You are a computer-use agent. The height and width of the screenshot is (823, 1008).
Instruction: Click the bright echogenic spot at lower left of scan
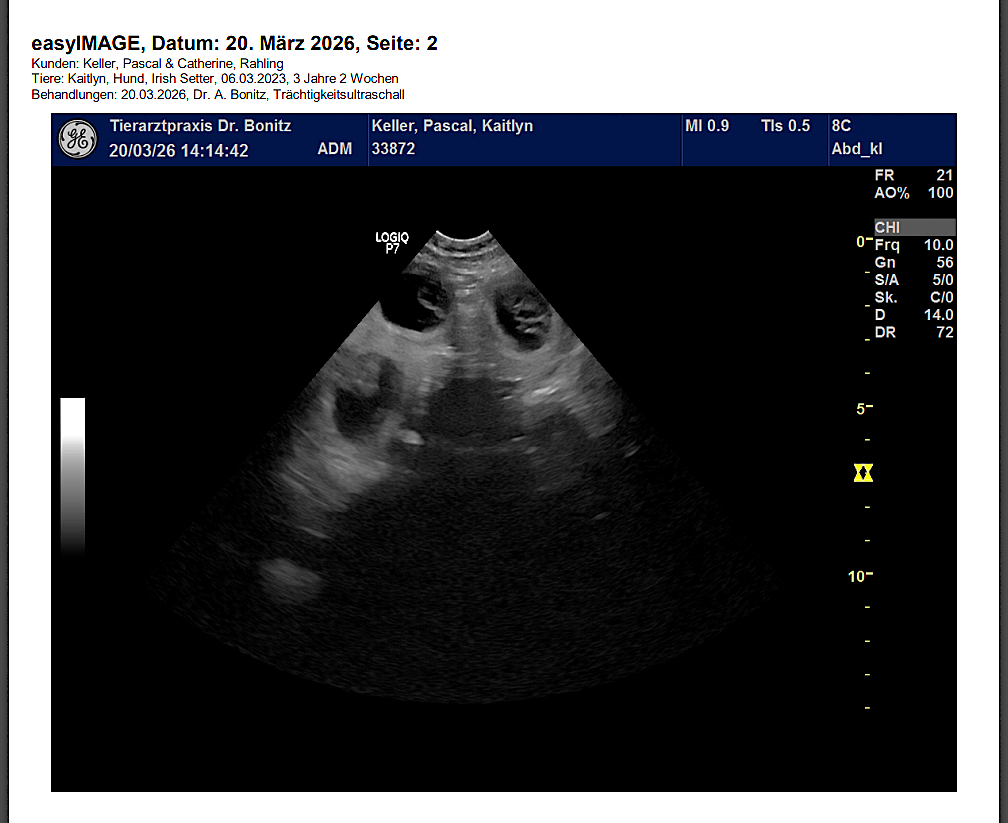(x=287, y=576)
